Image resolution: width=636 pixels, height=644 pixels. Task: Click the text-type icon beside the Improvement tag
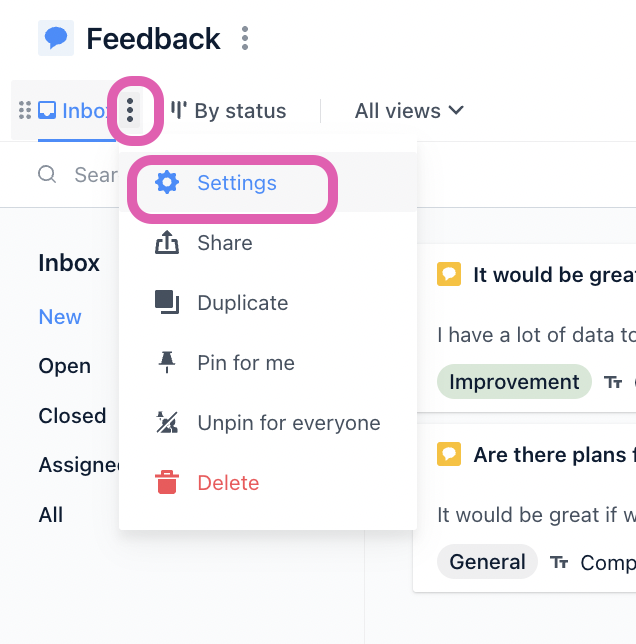coord(613,382)
